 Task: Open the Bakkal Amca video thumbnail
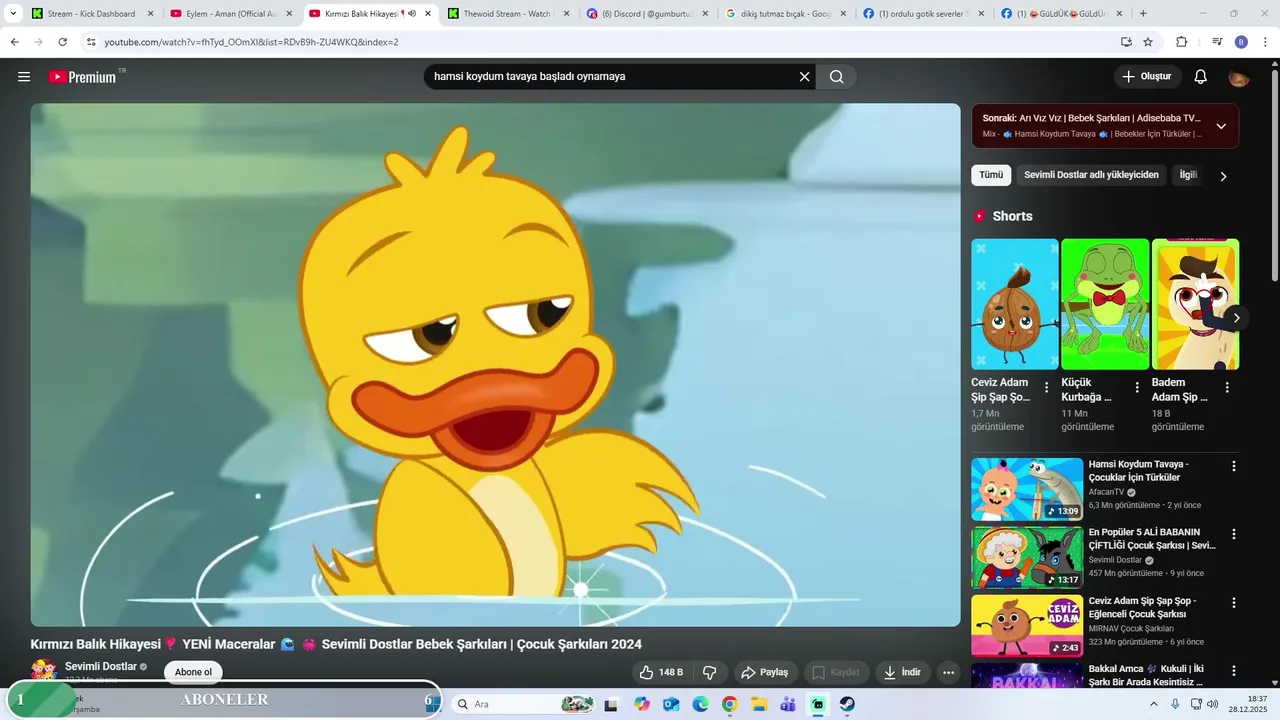pos(1027,676)
